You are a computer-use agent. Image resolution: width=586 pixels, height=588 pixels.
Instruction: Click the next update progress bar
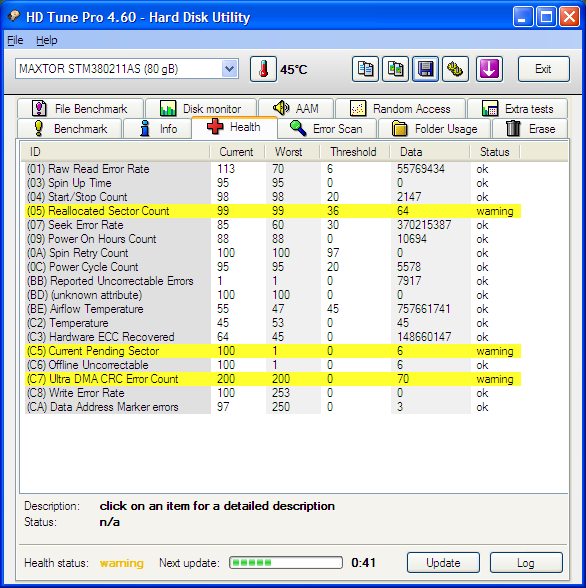point(286,562)
